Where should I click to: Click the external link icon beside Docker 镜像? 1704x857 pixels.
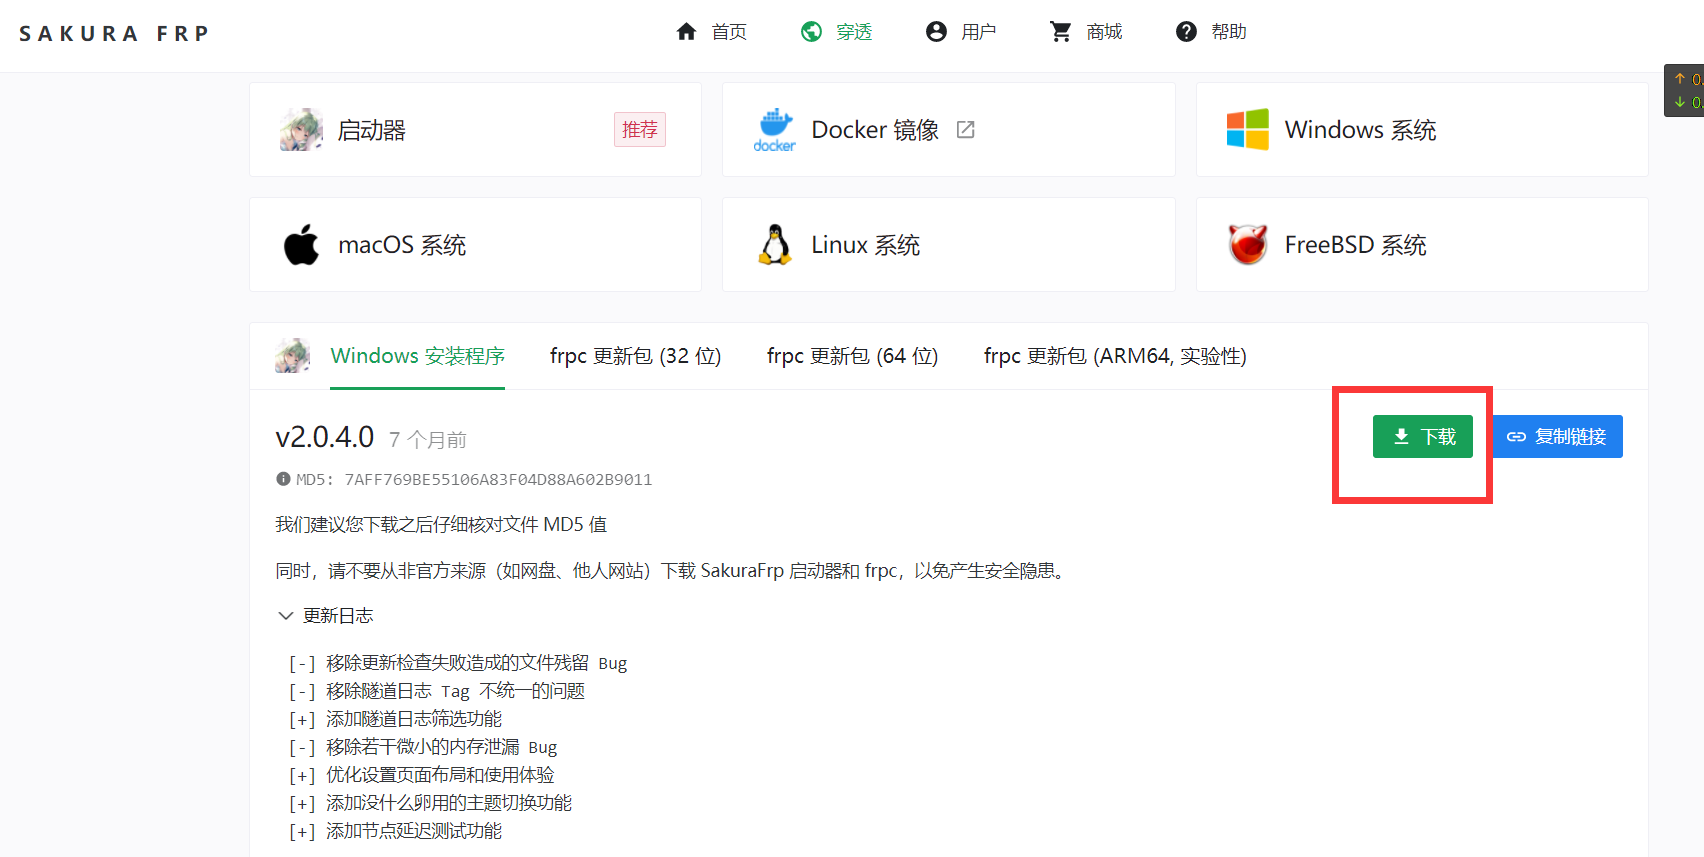click(x=965, y=130)
